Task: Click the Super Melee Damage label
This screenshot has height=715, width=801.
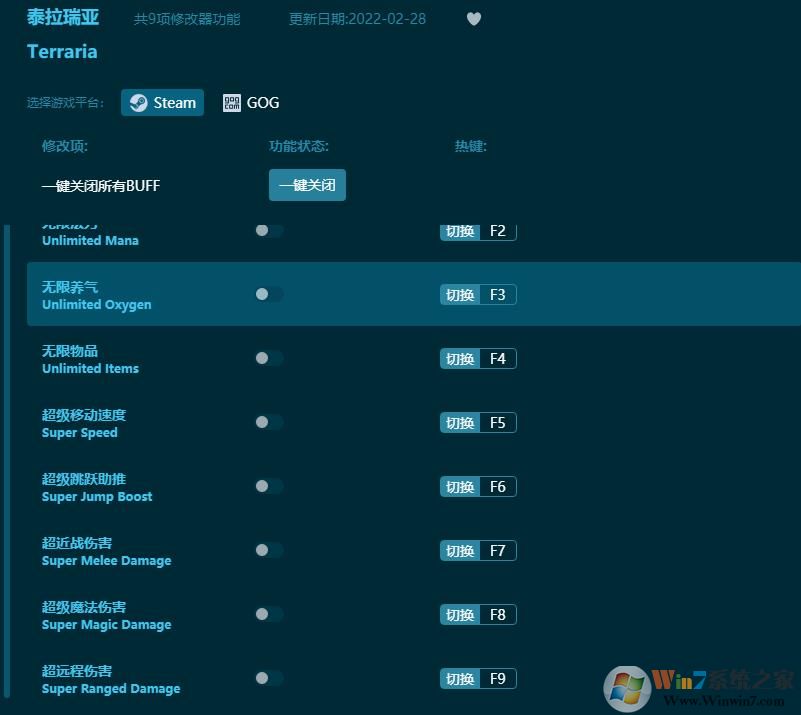Action: click(x=107, y=561)
